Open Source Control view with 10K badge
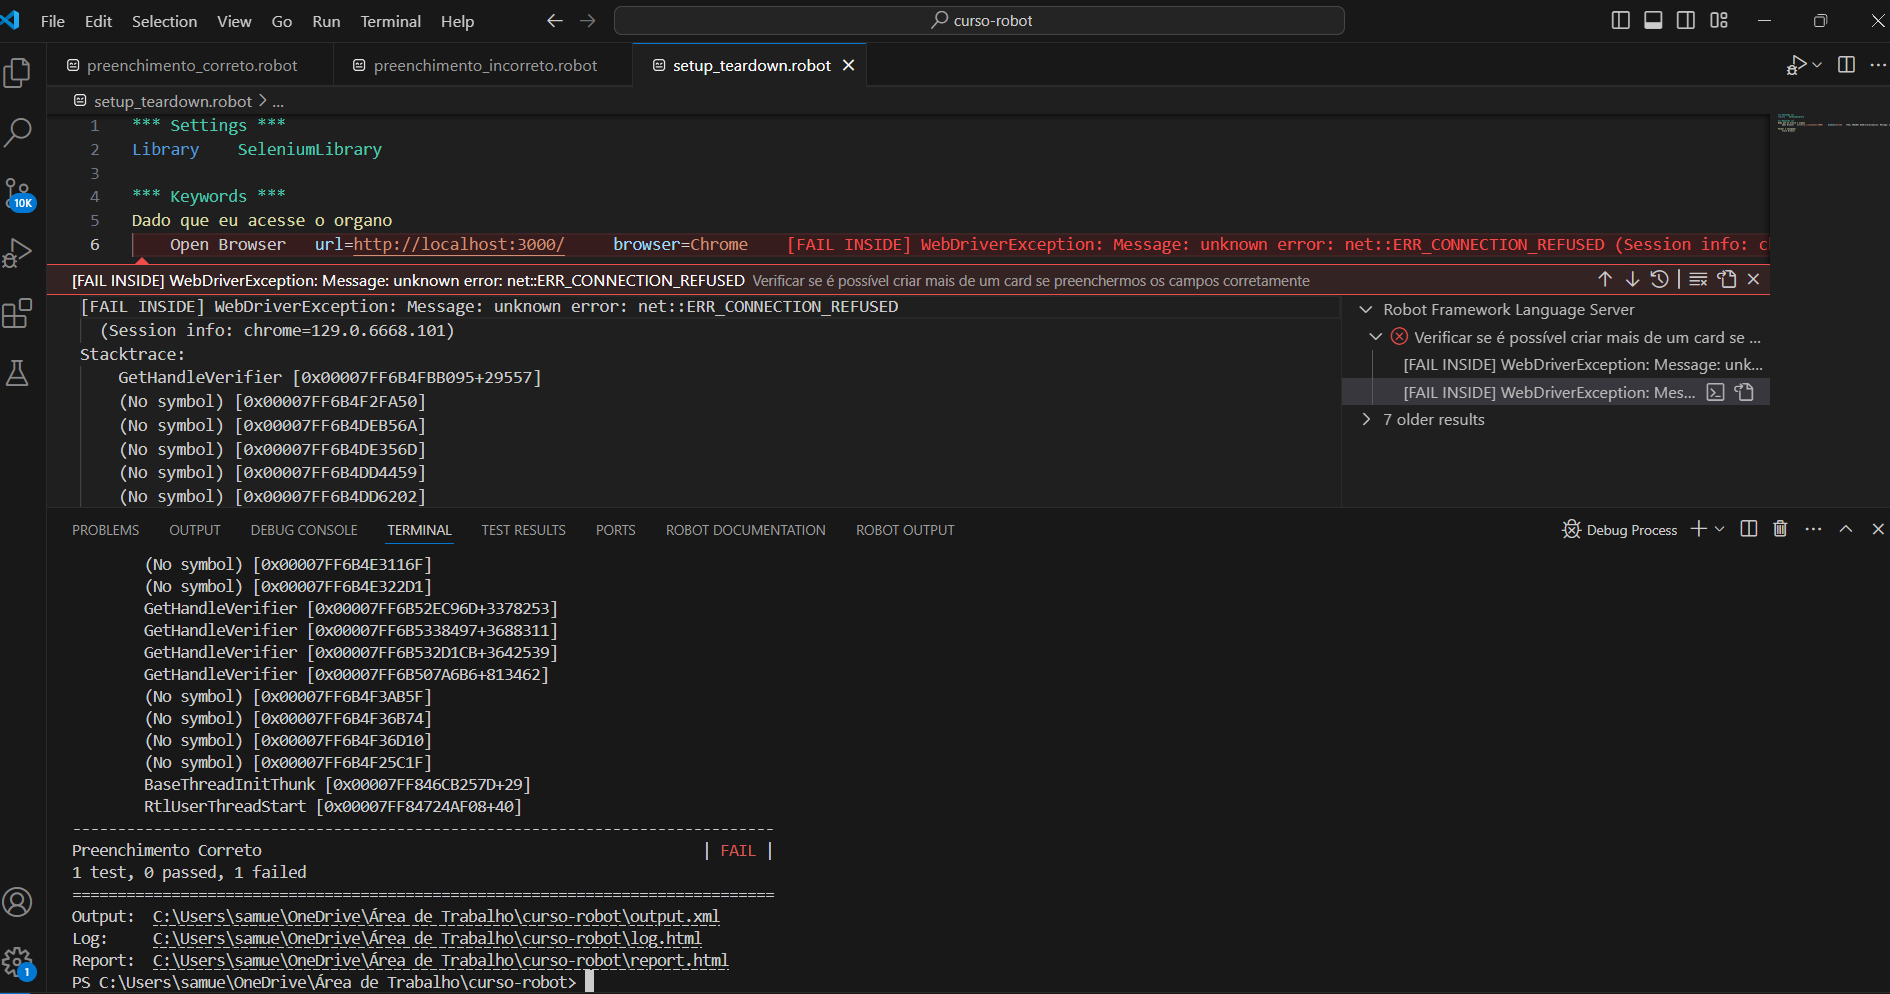1890x994 pixels. [18, 193]
